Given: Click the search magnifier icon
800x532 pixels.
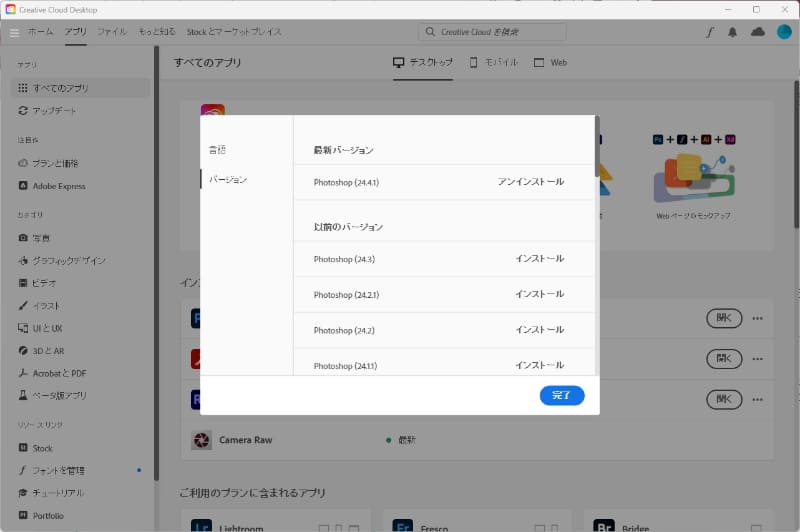Looking at the screenshot, I should coord(430,32).
